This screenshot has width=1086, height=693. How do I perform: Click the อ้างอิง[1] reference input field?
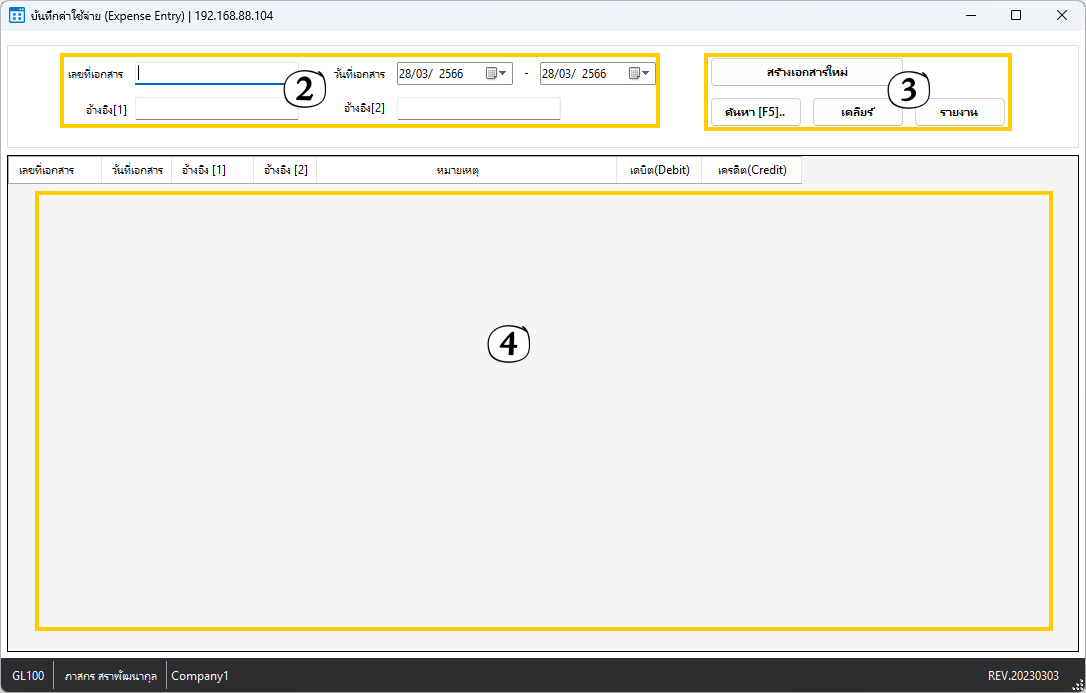(x=216, y=109)
